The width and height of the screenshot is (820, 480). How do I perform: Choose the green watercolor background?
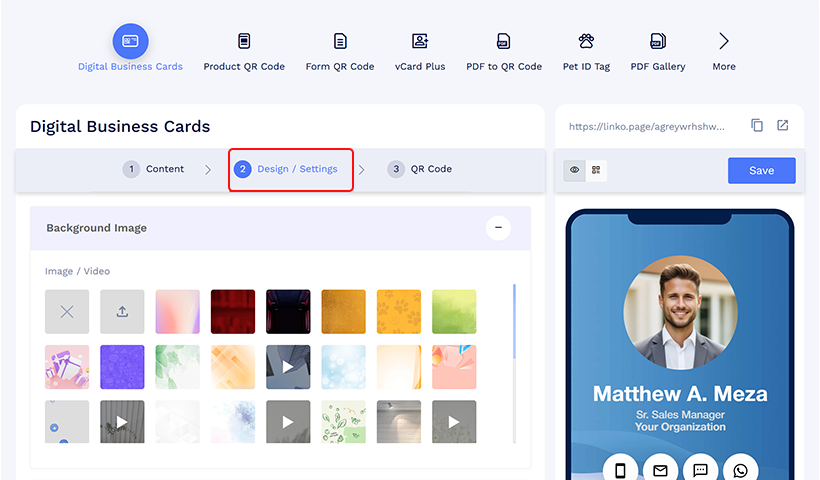[x=454, y=312]
